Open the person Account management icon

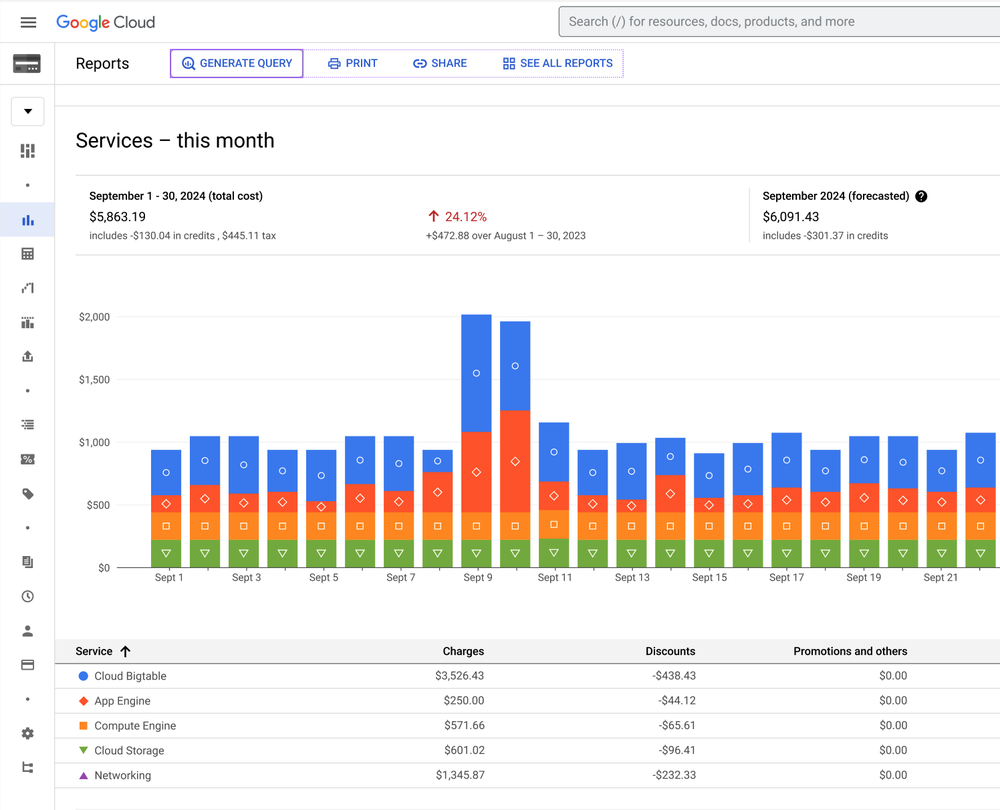[27, 631]
